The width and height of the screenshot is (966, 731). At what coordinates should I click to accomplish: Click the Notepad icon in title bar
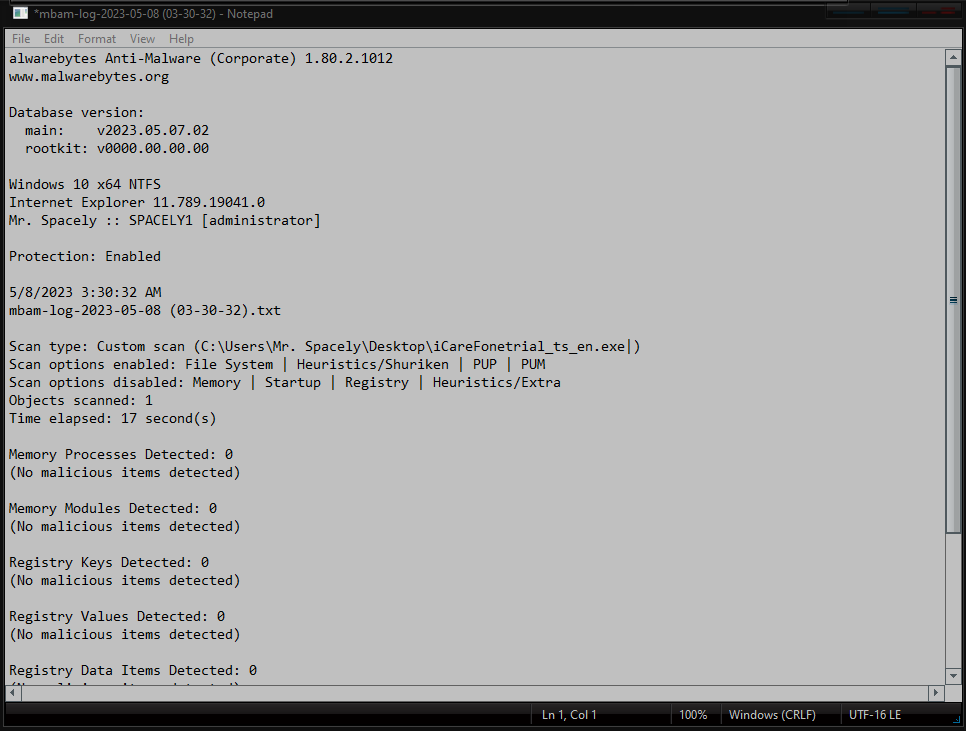(20, 13)
